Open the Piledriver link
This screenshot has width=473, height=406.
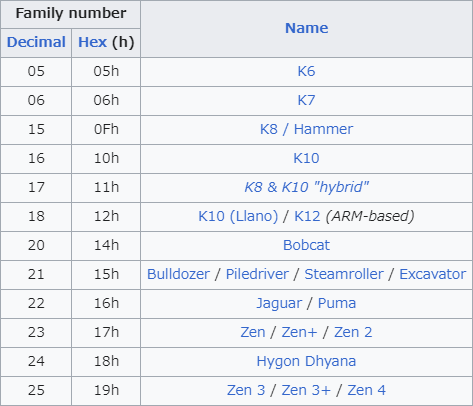point(257,274)
